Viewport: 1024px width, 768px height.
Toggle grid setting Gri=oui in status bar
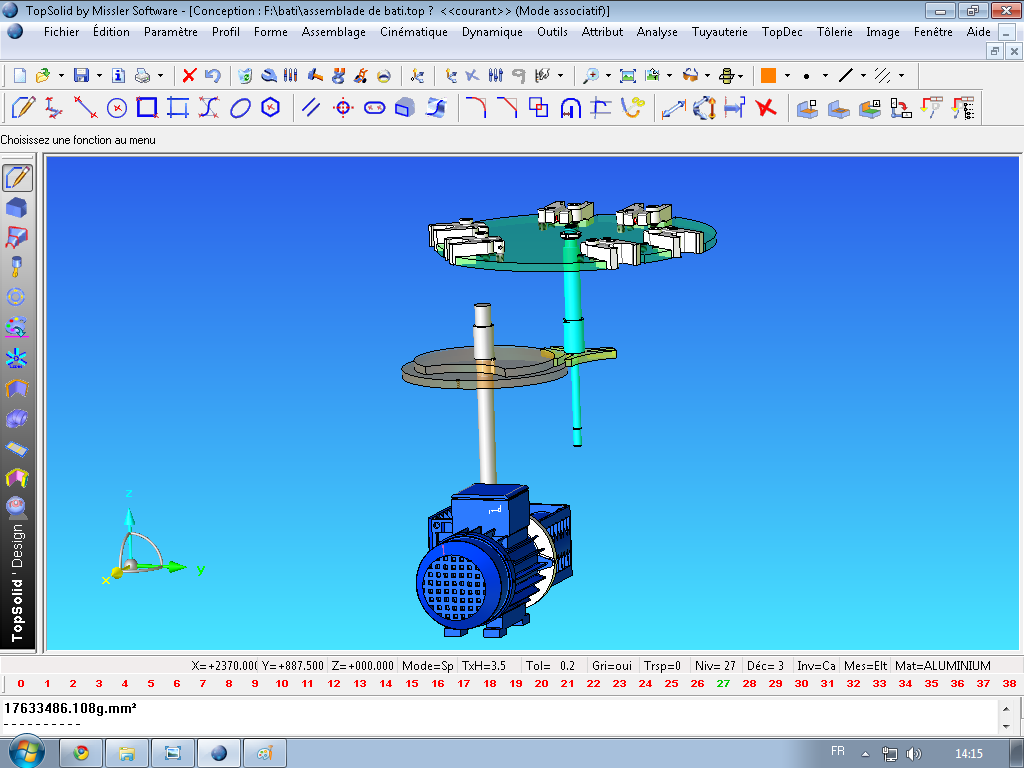614,665
